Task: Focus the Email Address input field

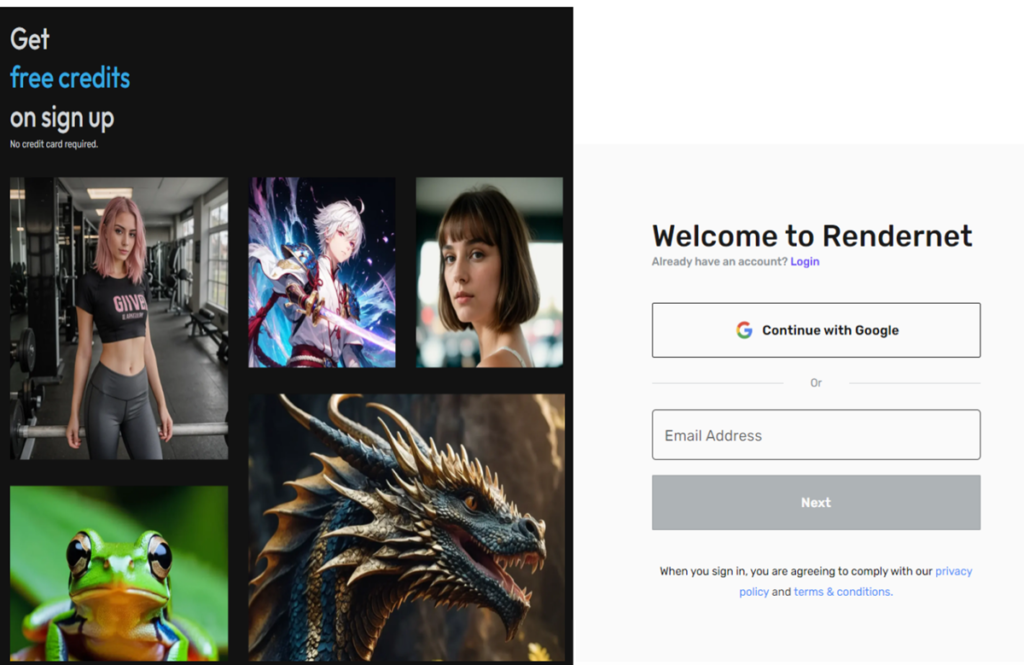Action: [816, 434]
